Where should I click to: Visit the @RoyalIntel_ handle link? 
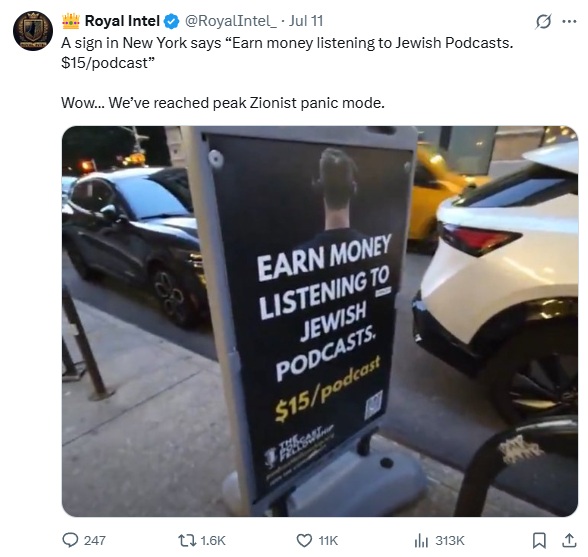[x=230, y=21]
